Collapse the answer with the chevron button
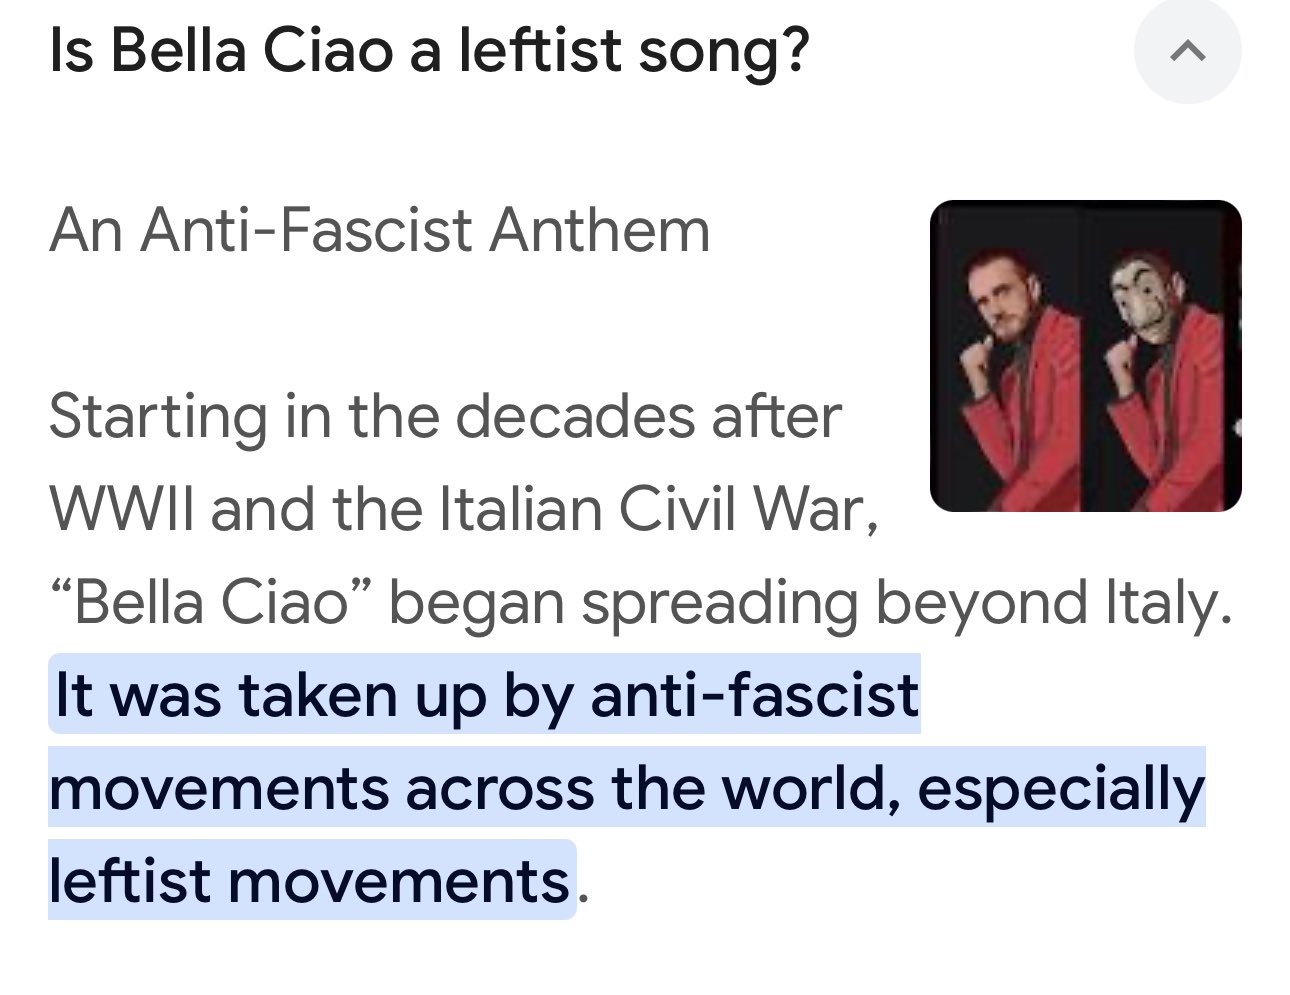The image size is (1290, 995). (x=1187, y=52)
